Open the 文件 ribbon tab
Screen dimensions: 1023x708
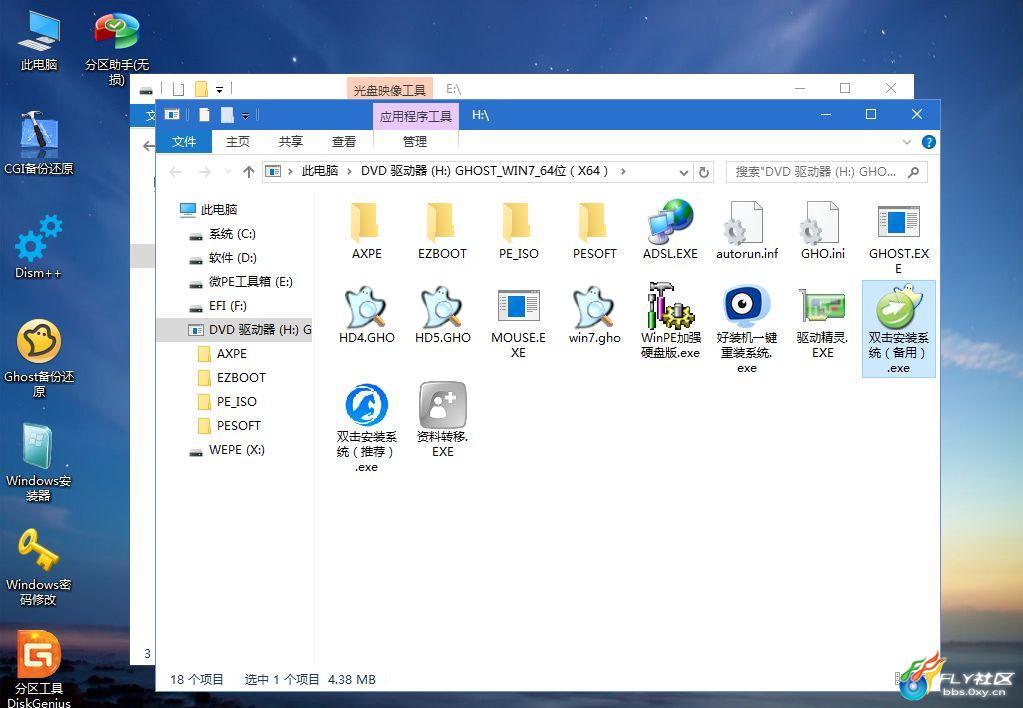pos(184,142)
